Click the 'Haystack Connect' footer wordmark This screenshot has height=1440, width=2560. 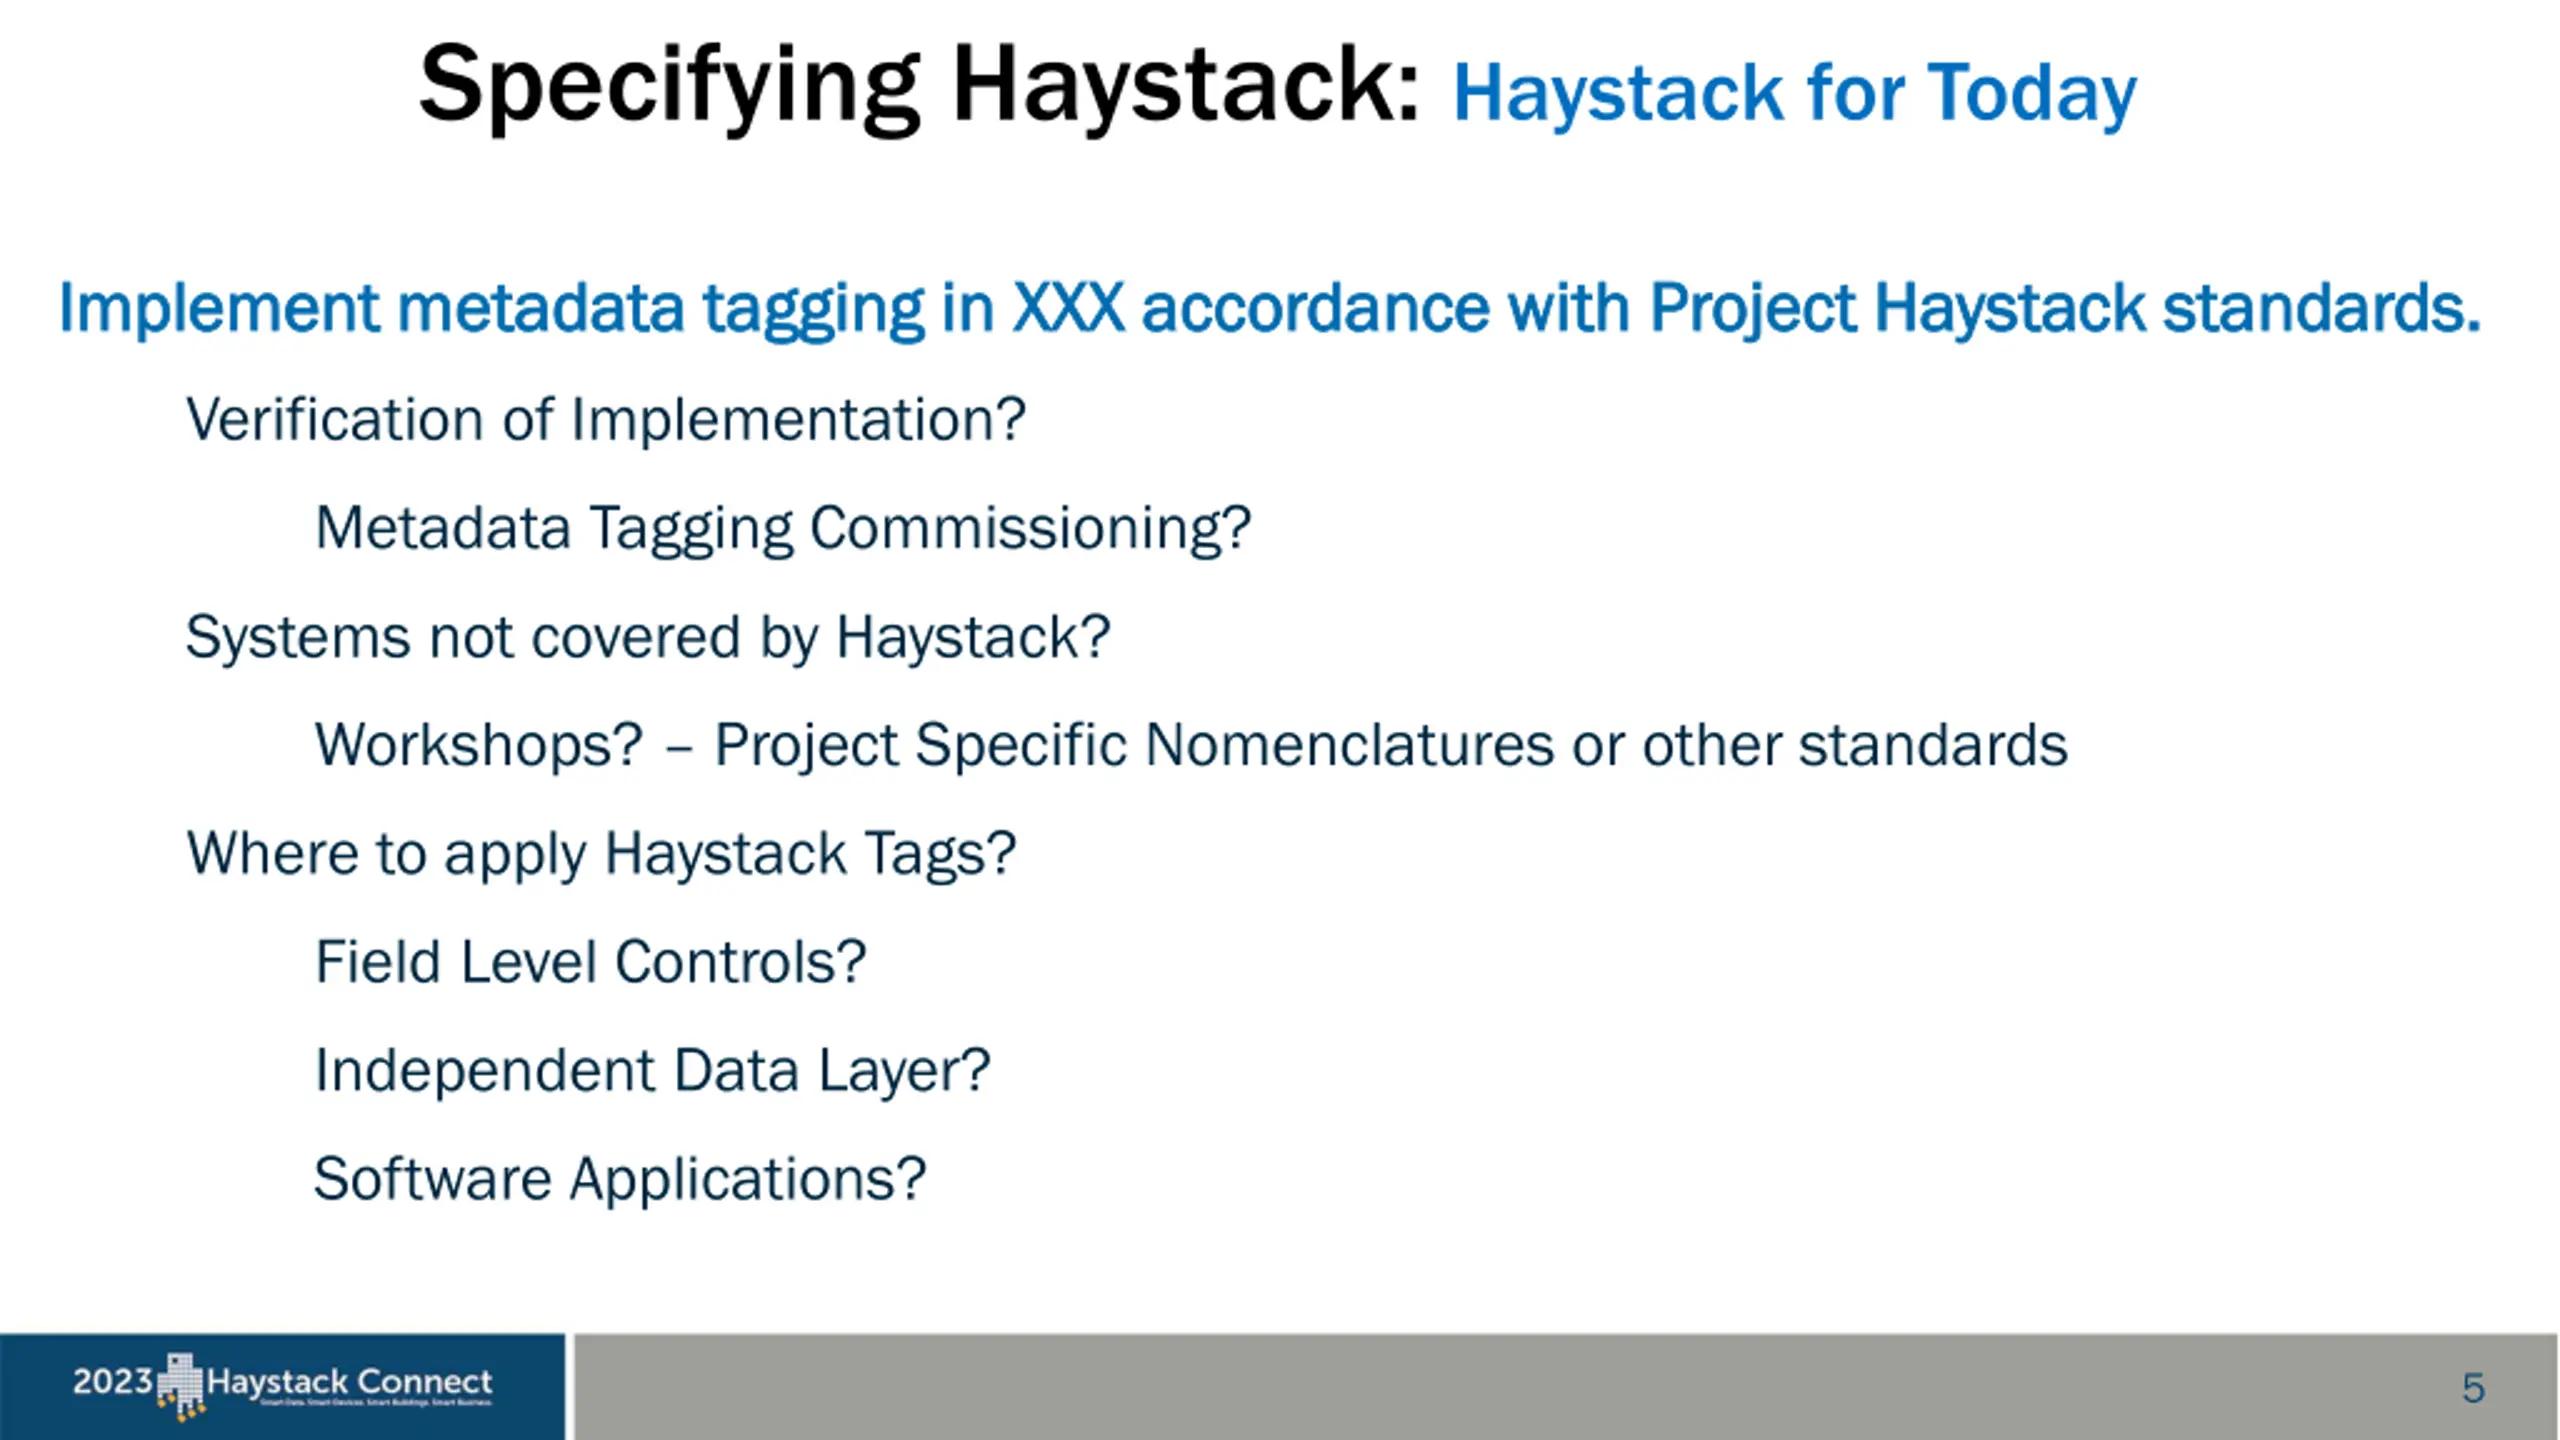350,1382
